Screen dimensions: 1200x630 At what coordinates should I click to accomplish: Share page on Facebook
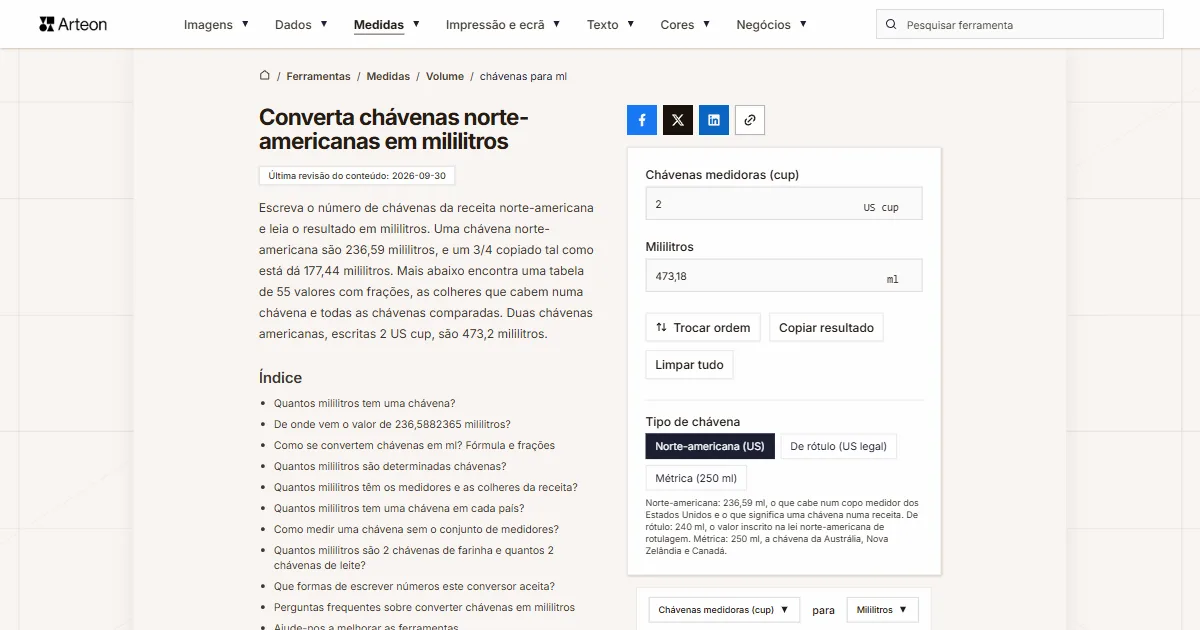click(x=642, y=120)
